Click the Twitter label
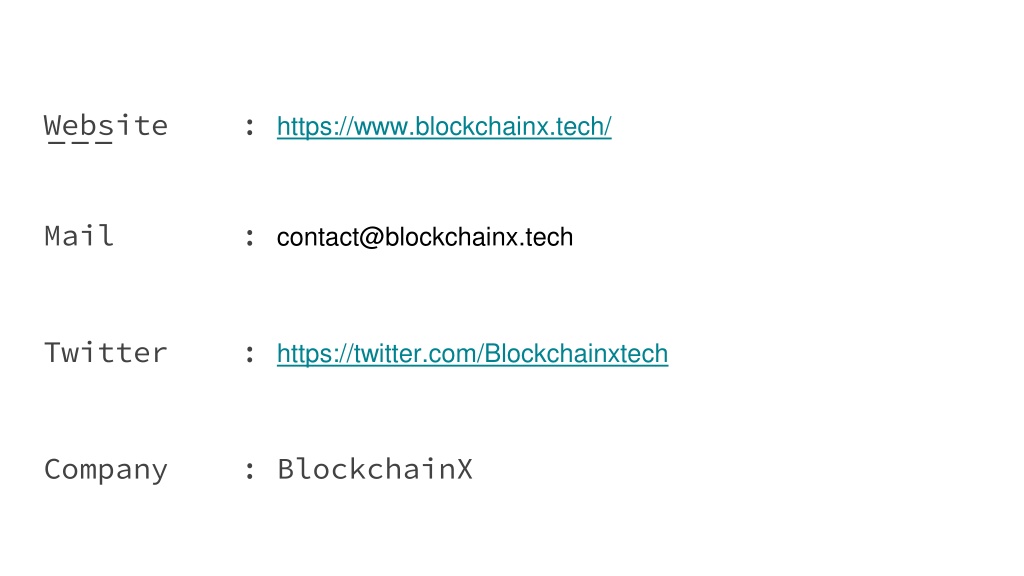 106,353
